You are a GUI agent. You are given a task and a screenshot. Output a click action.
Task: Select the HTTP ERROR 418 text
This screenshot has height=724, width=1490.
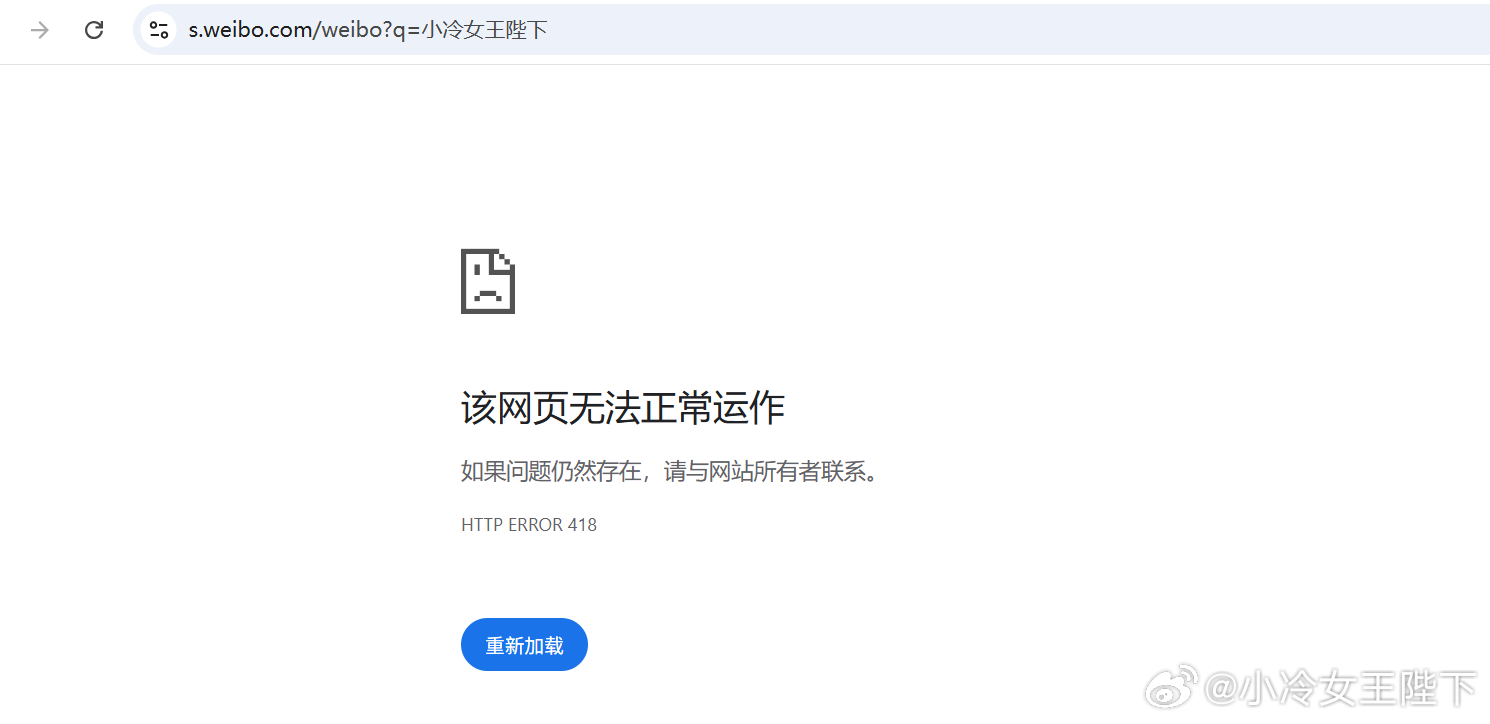pos(529,525)
